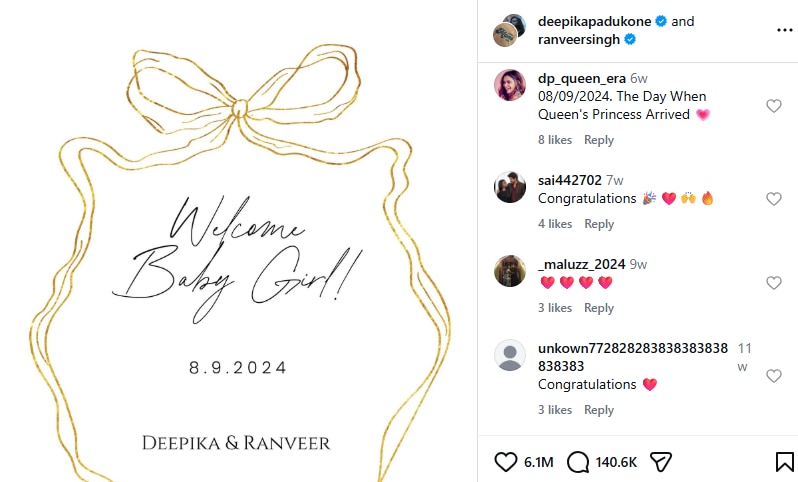This screenshot has width=798, height=482.
Task: Save post with the bookmark icon
Action: point(785,462)
